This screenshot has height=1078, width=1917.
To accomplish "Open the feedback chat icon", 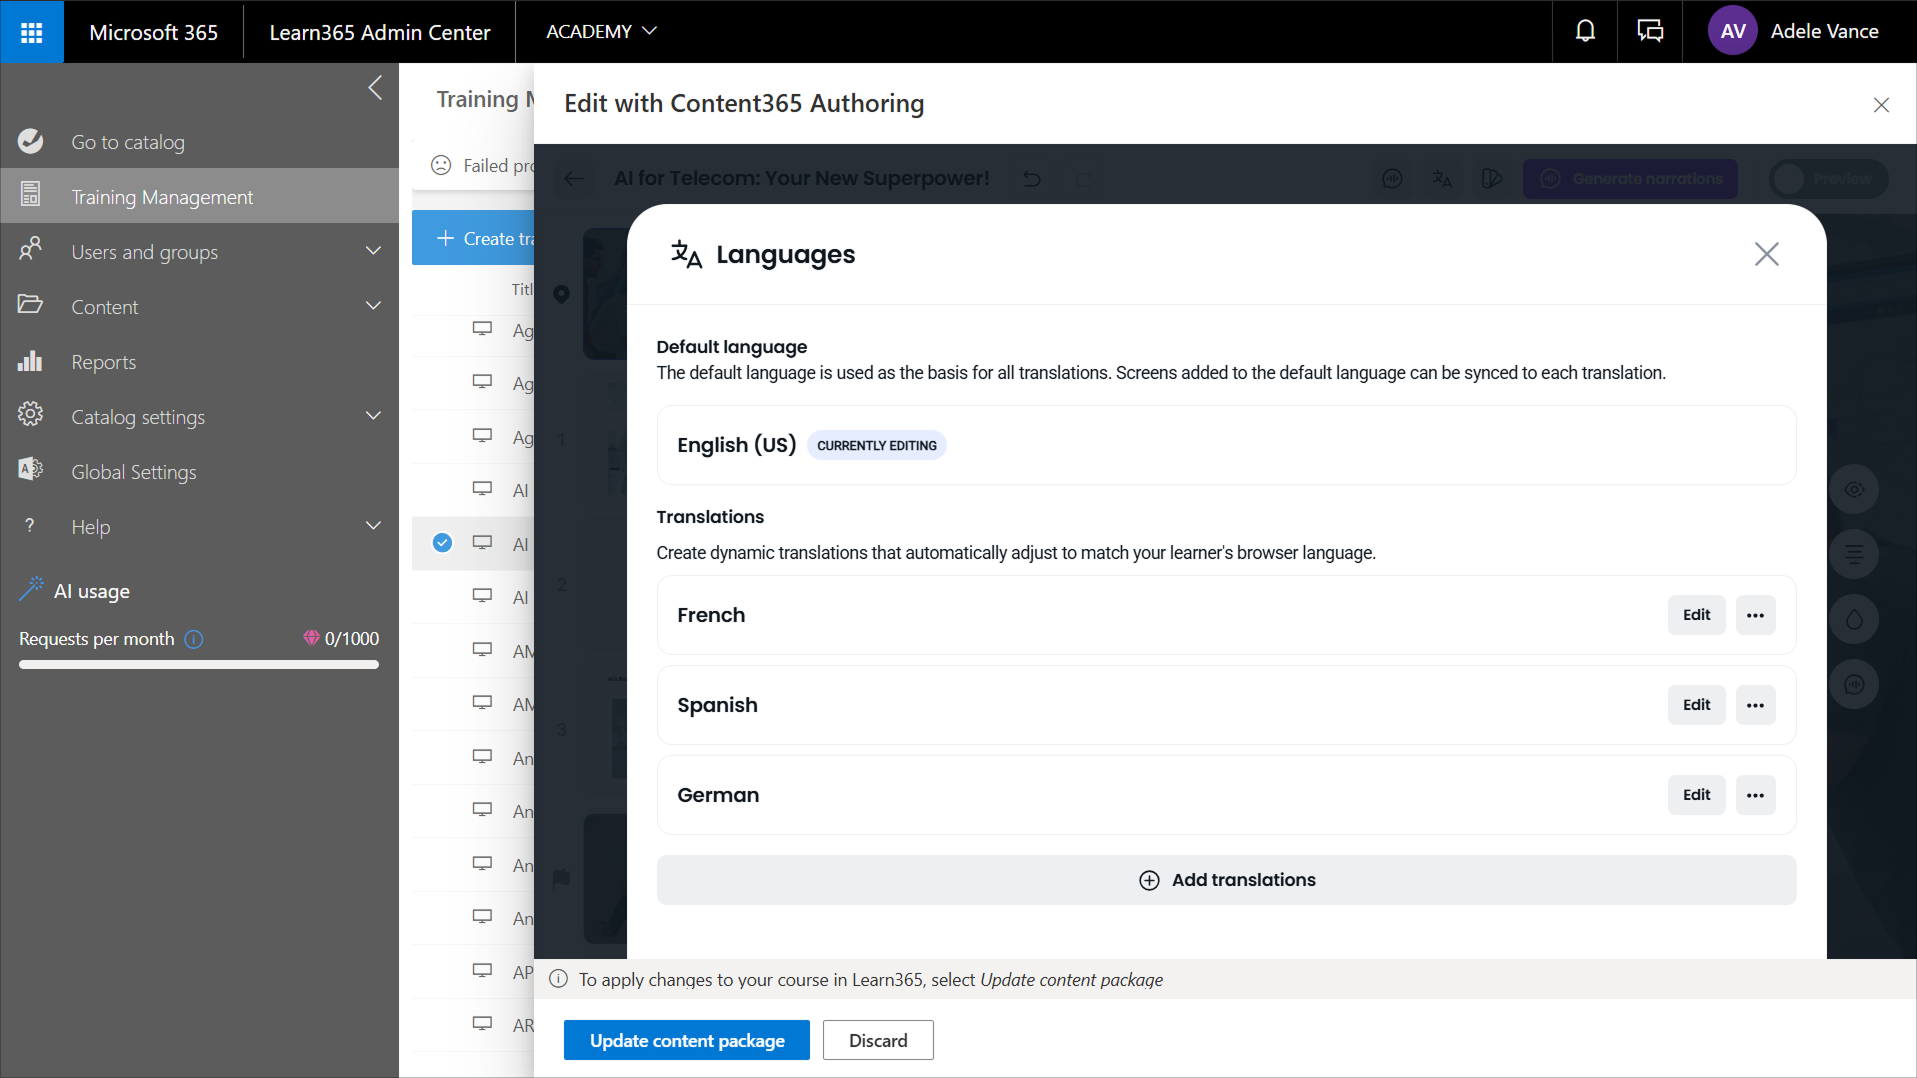I will point(1650,32).
